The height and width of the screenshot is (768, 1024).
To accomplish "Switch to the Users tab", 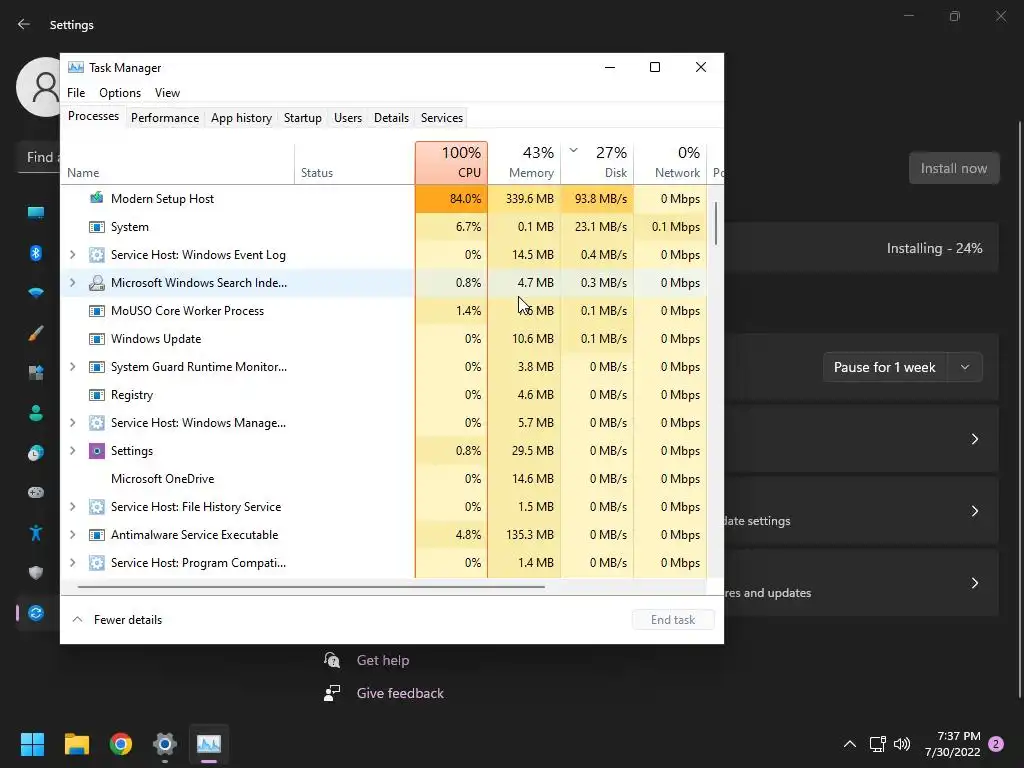I will coord(347,118).
